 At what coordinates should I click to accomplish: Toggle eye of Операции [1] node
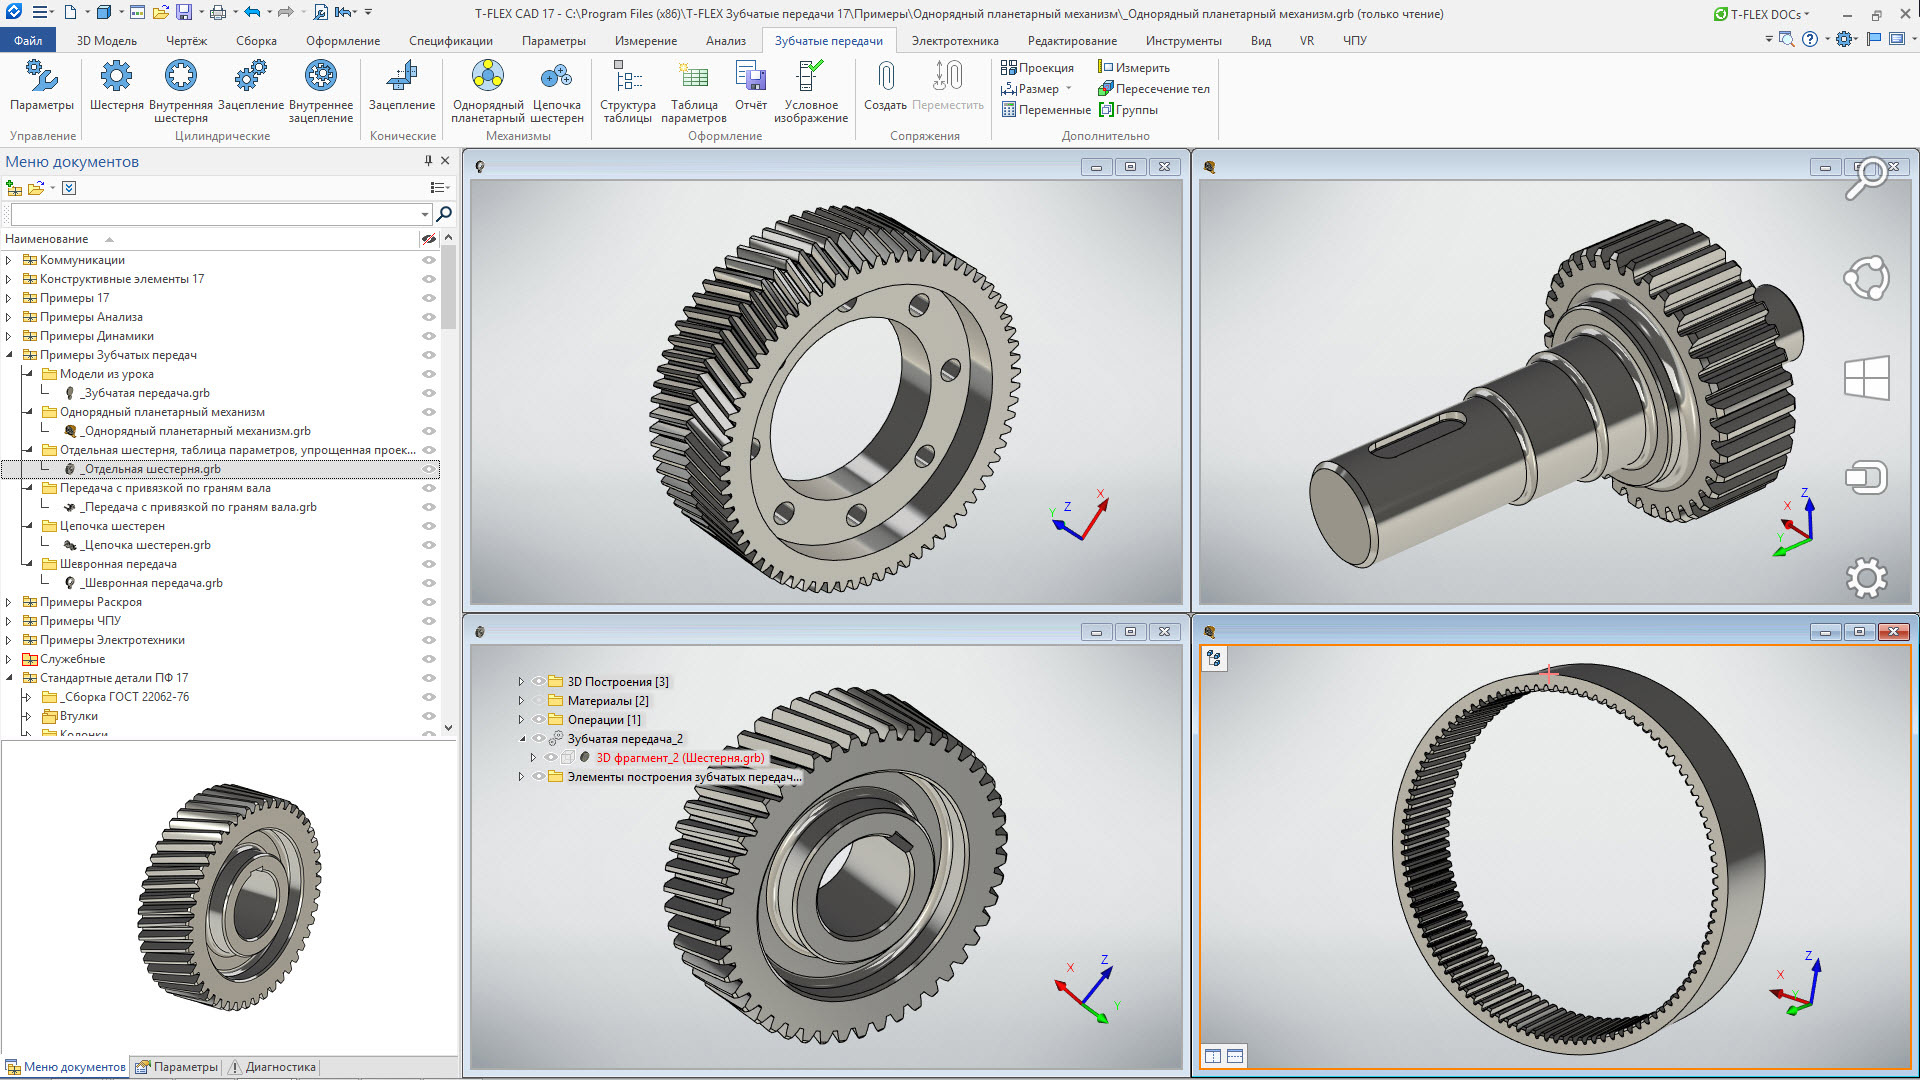pyautogui.click(x=538, y=720)
